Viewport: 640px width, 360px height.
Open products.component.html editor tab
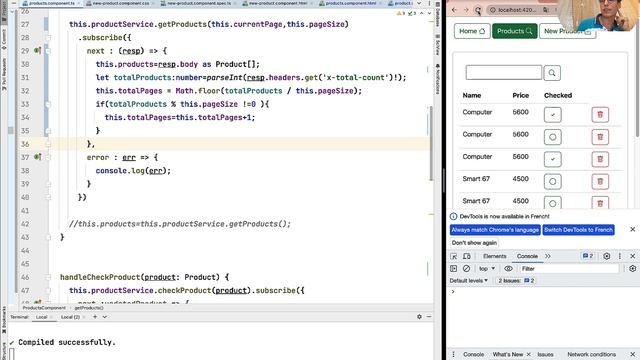[351, 3]
